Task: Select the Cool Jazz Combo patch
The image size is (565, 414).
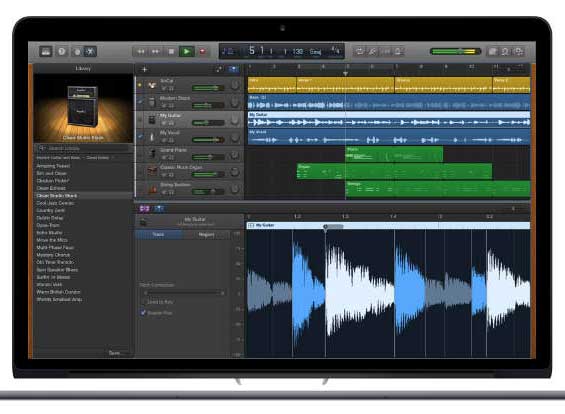Action: [55, 203]
